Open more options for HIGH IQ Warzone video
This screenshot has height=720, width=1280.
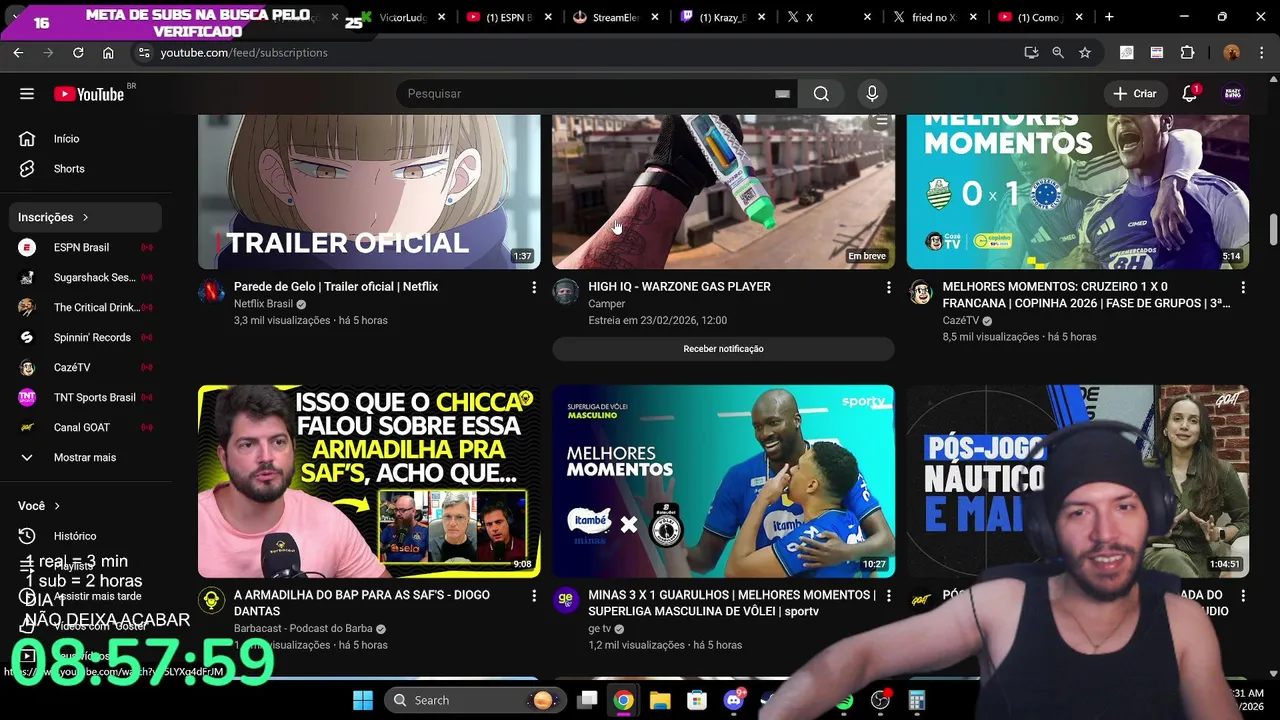click(888, 288)
